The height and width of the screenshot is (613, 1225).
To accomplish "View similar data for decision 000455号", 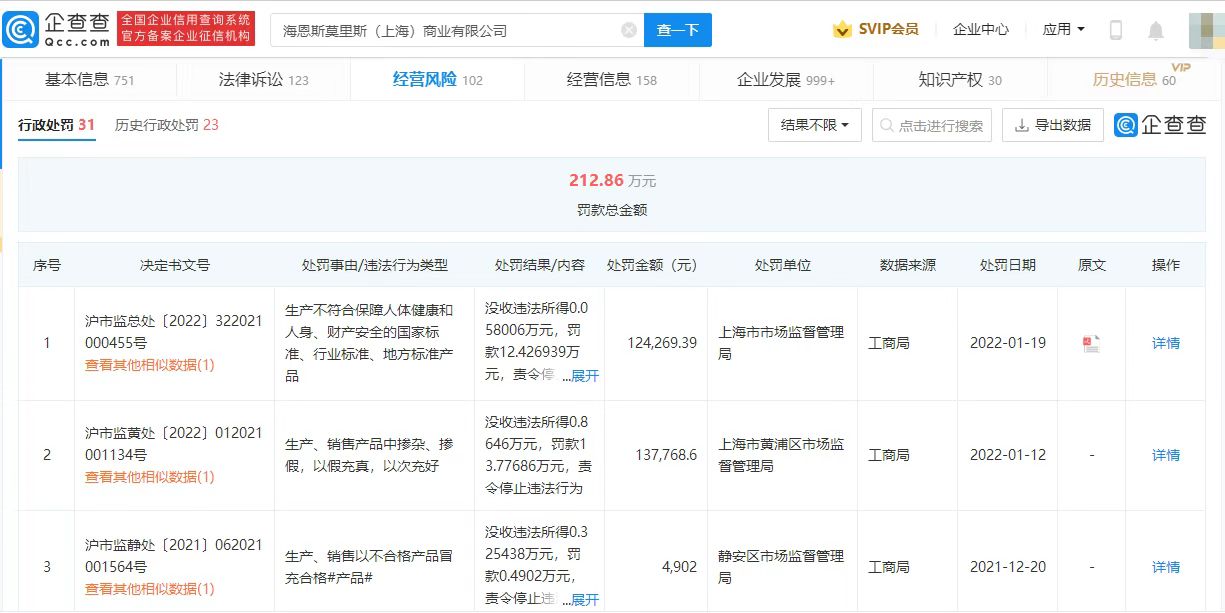I will tap(150, 365).
